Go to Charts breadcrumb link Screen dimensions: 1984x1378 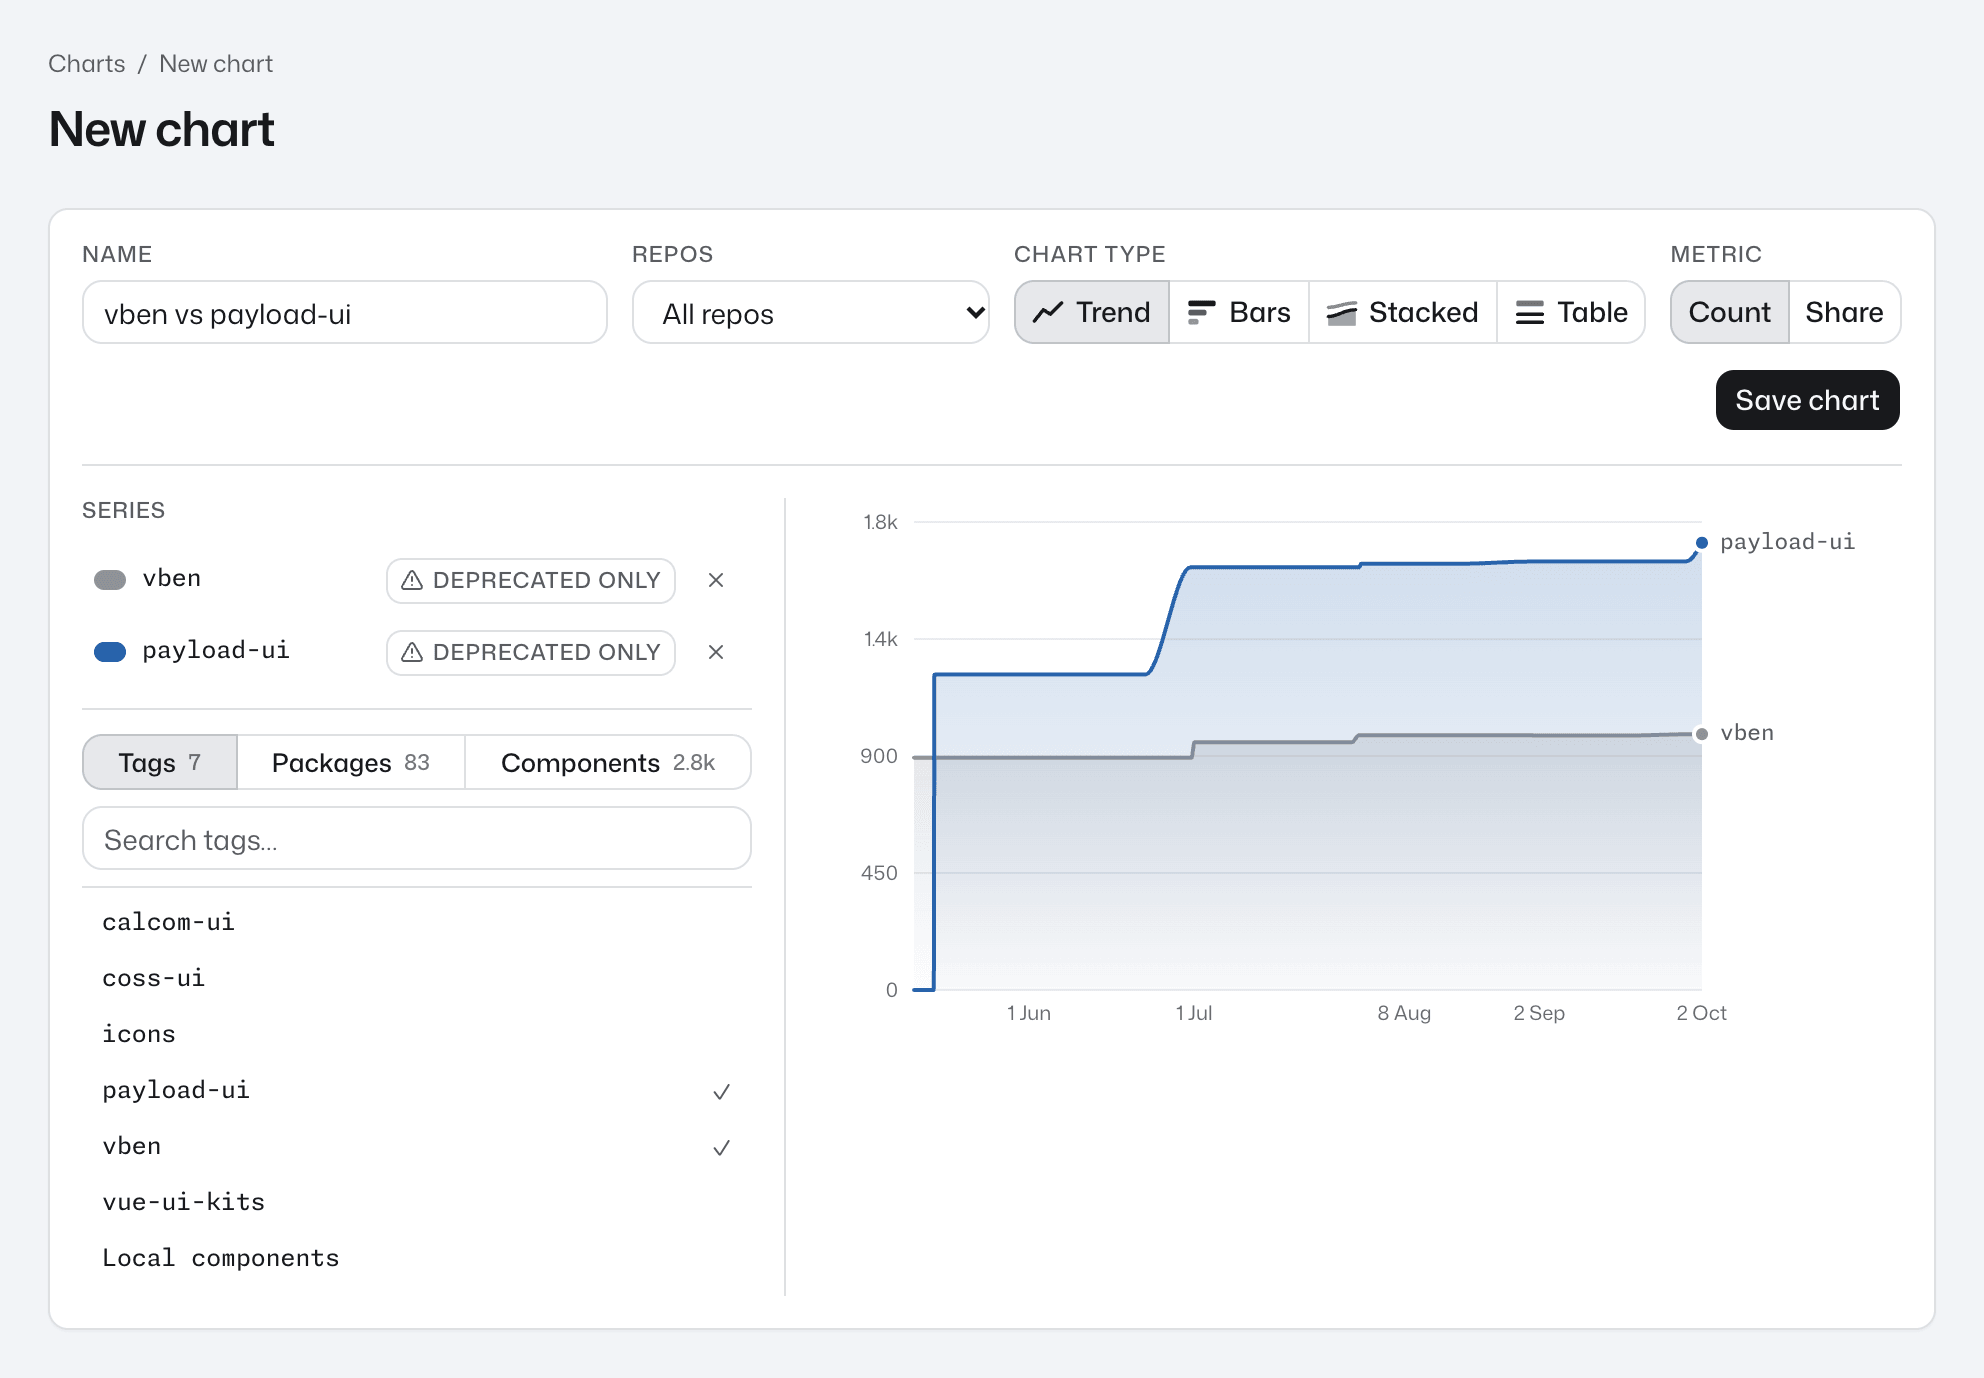tap(87, 64)
